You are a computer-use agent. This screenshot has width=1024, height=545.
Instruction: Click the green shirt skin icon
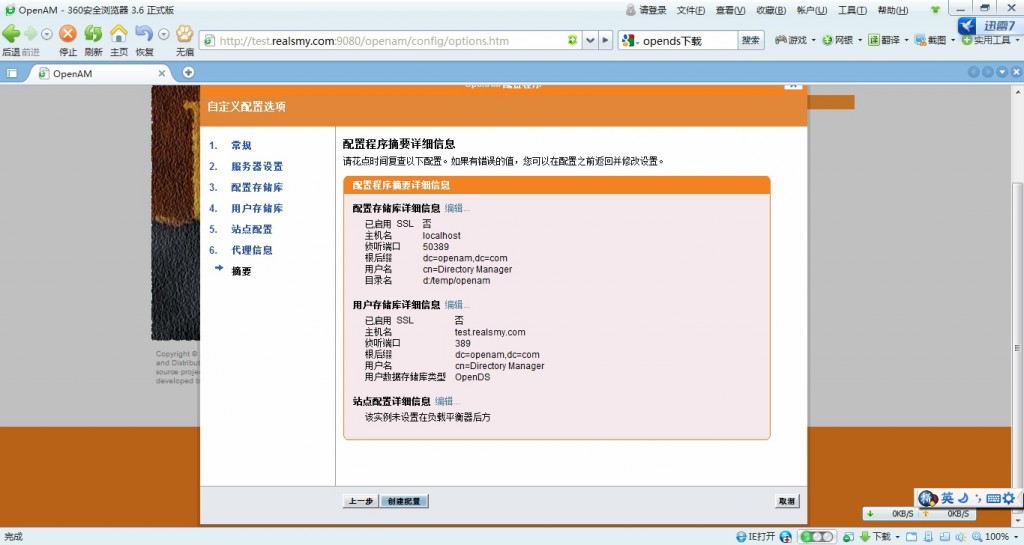(x=935, y=10)
